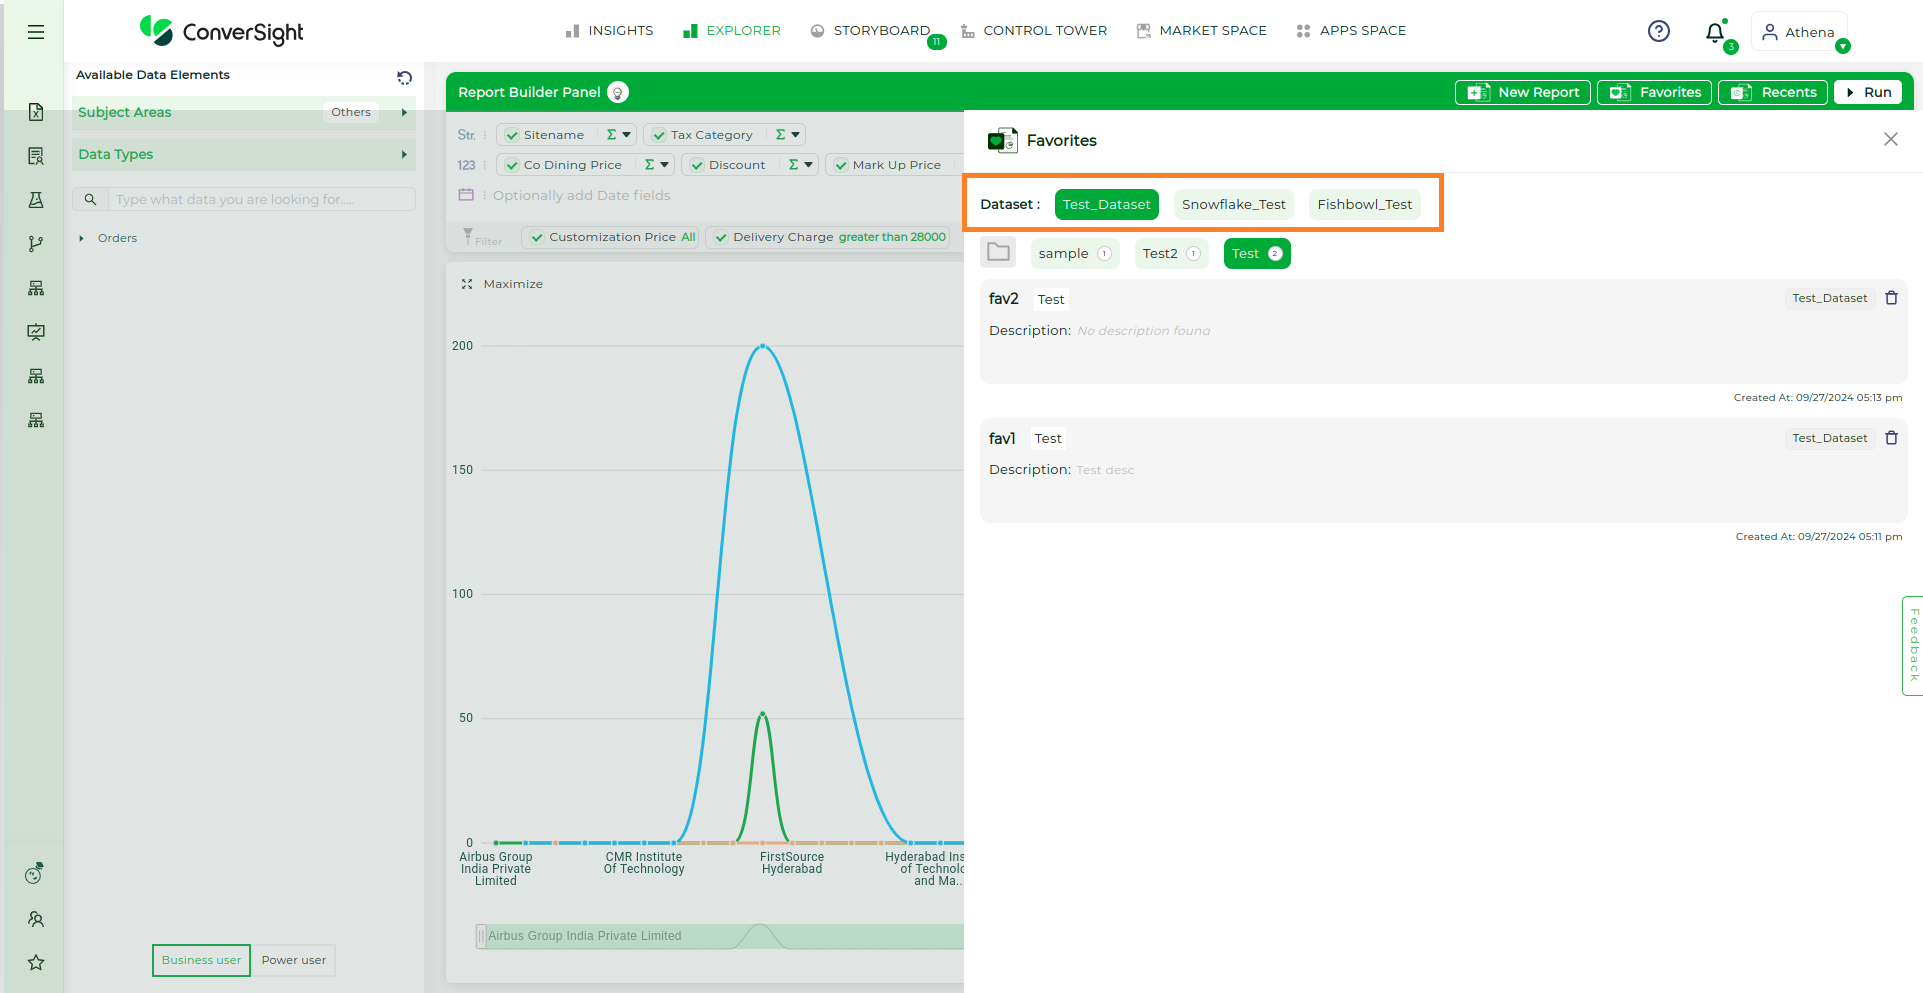Delete the fav1 favorite with trash icon
Screen dimensions: 1923x993
point(1891,438)
